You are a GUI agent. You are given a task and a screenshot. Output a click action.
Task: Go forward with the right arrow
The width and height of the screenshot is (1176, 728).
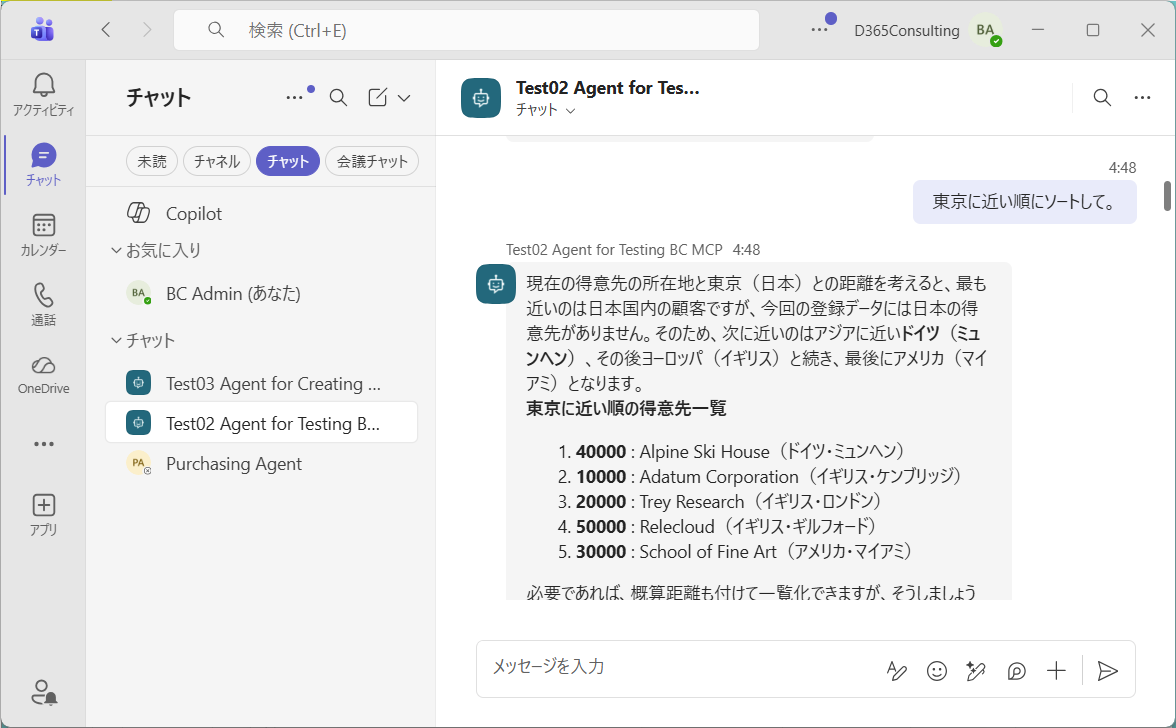pyautogui.click(x=147, y=30)
